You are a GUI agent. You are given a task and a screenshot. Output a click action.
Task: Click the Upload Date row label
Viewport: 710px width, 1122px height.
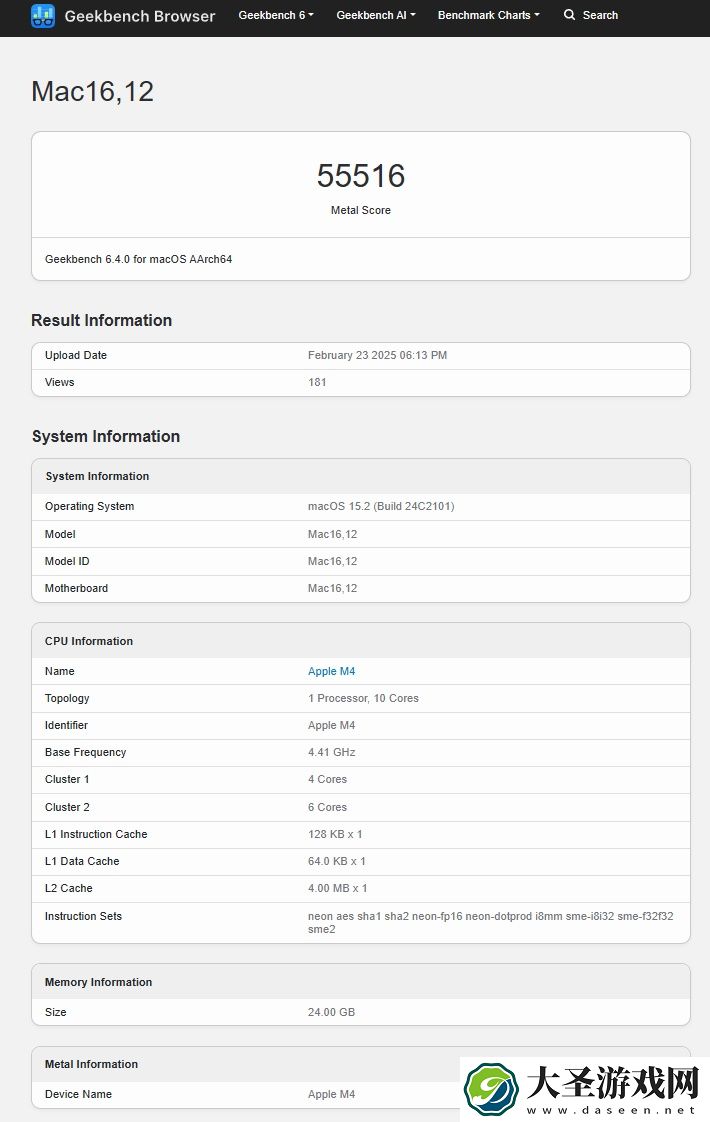click(x=76, y=355)
